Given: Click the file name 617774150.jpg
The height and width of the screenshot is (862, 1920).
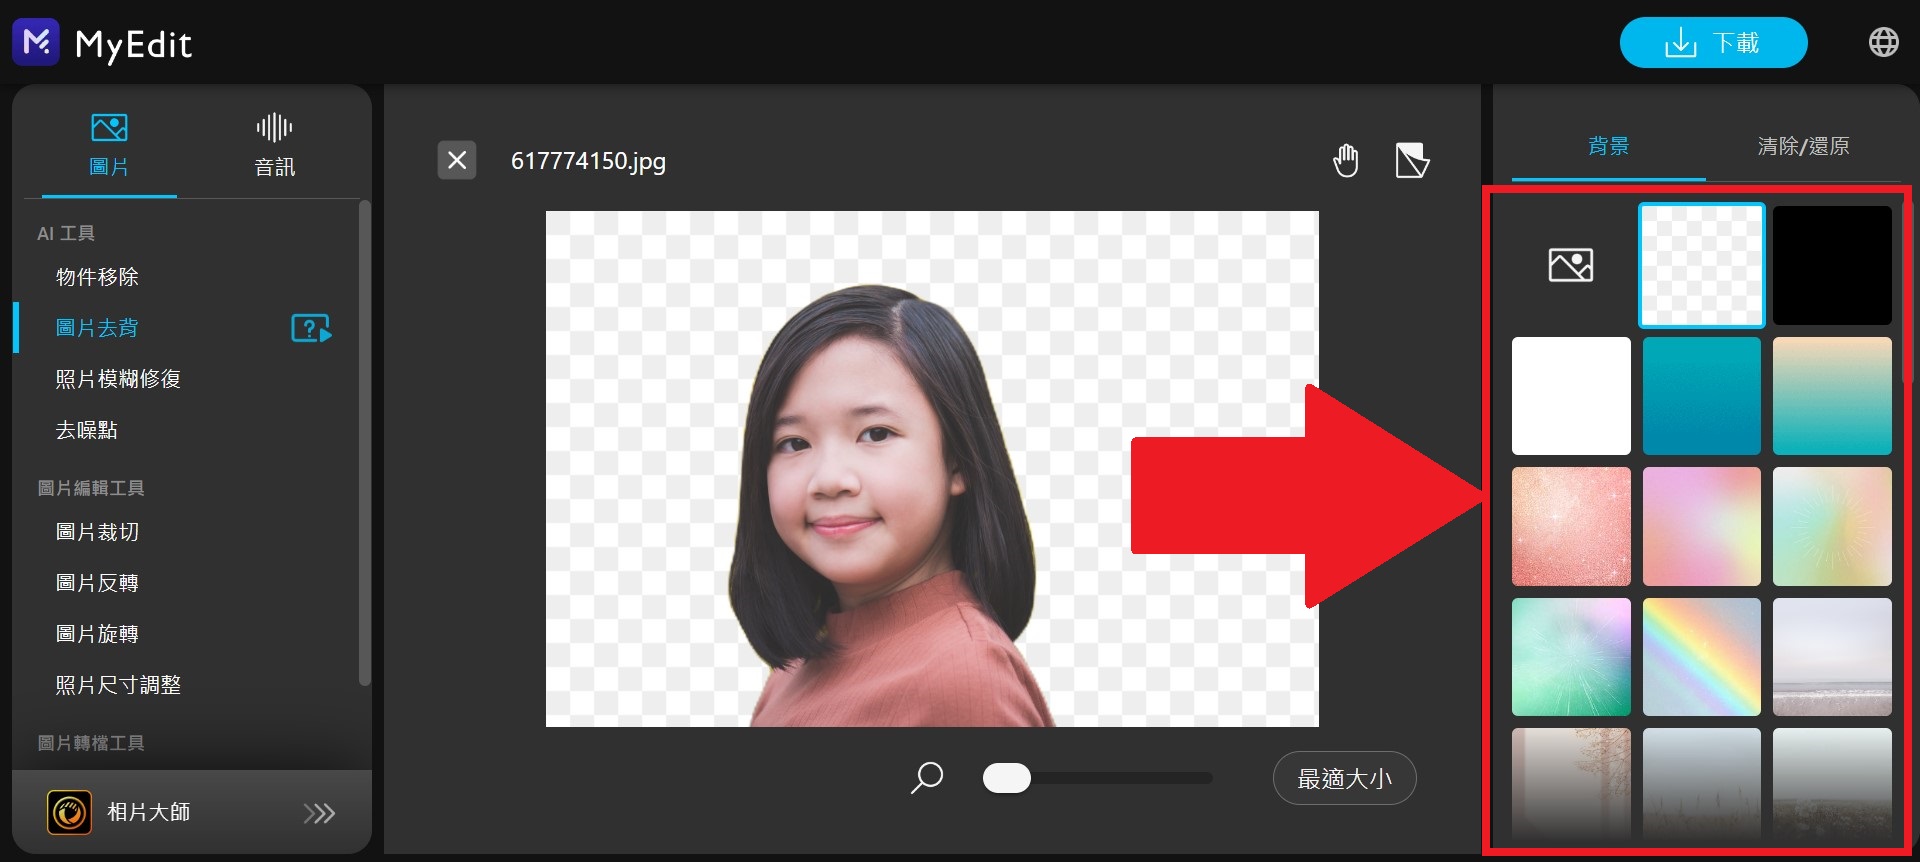Looking at the screenshot, I should (588, 161).
